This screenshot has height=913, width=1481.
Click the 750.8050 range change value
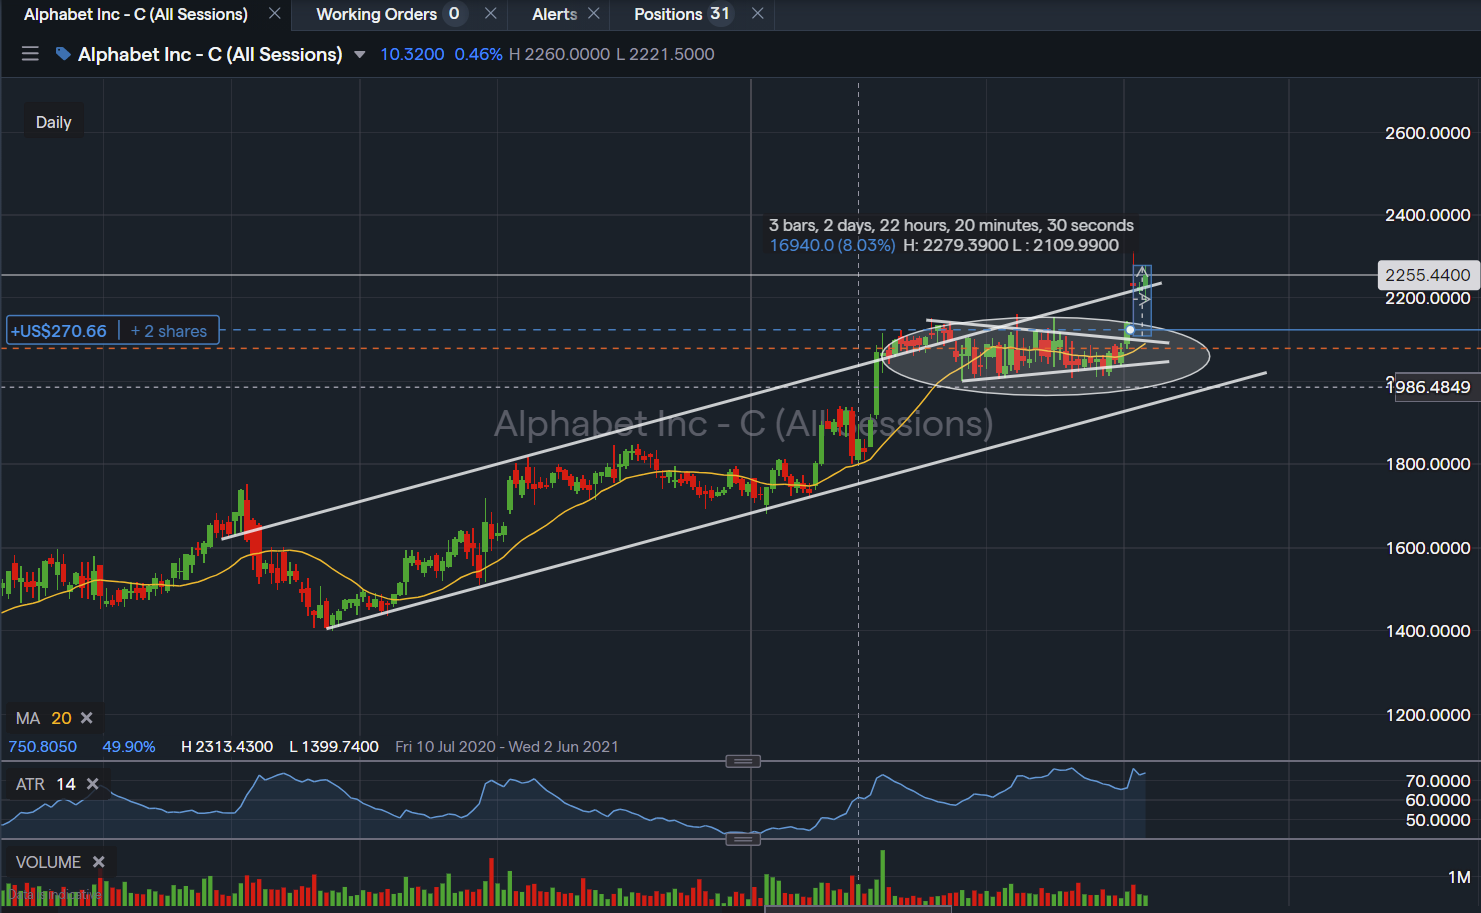(43, 747)
